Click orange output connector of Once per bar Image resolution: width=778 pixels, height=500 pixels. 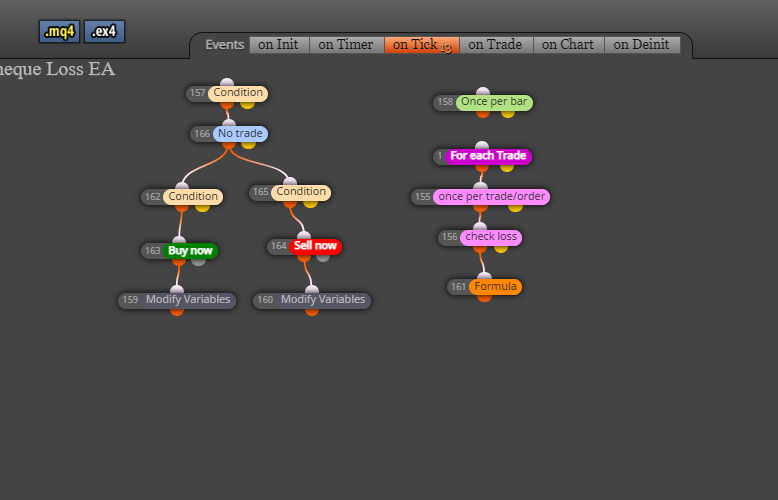tap(483, 114)
